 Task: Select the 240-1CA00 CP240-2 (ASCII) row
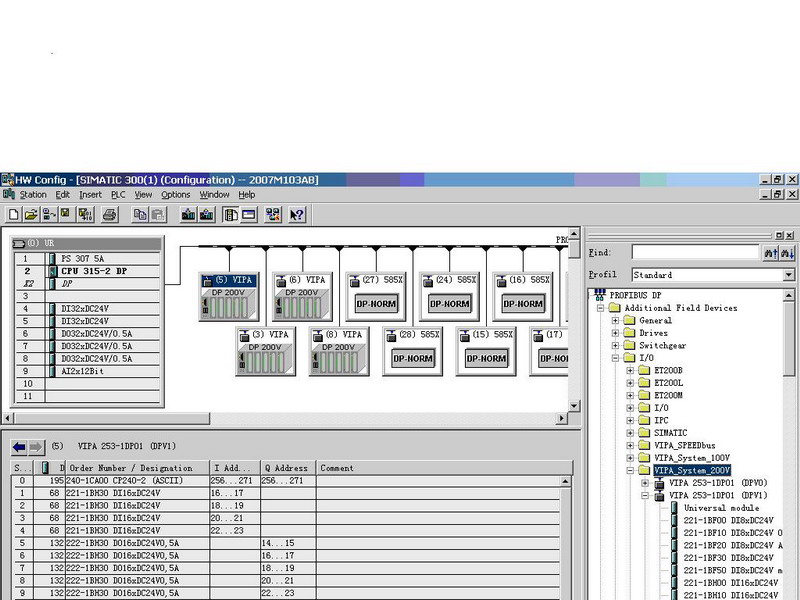pos(286,481)
